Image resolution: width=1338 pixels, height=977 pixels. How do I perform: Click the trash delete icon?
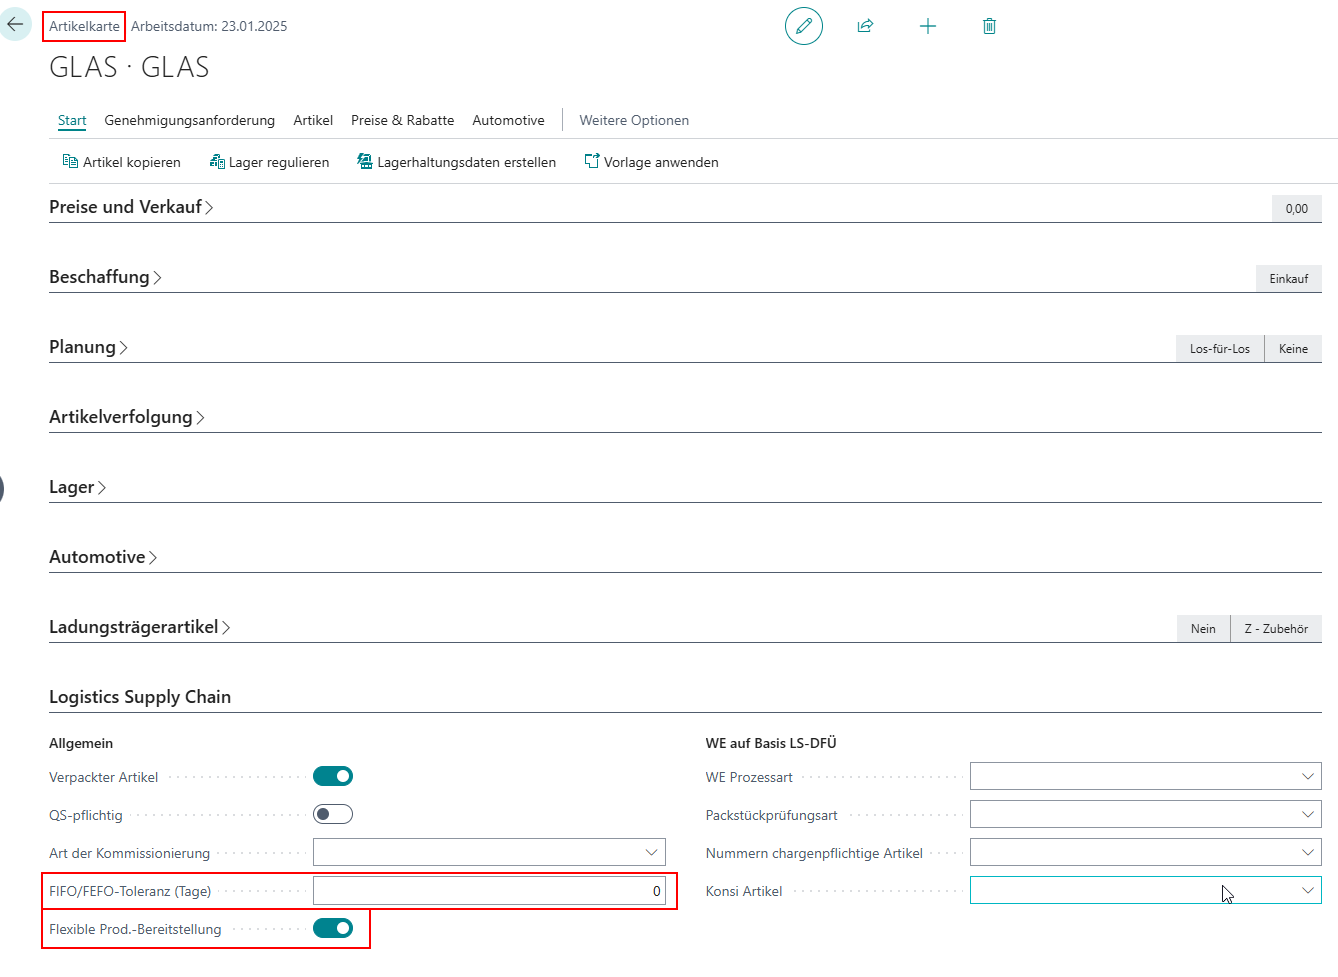tap(988, 26)
